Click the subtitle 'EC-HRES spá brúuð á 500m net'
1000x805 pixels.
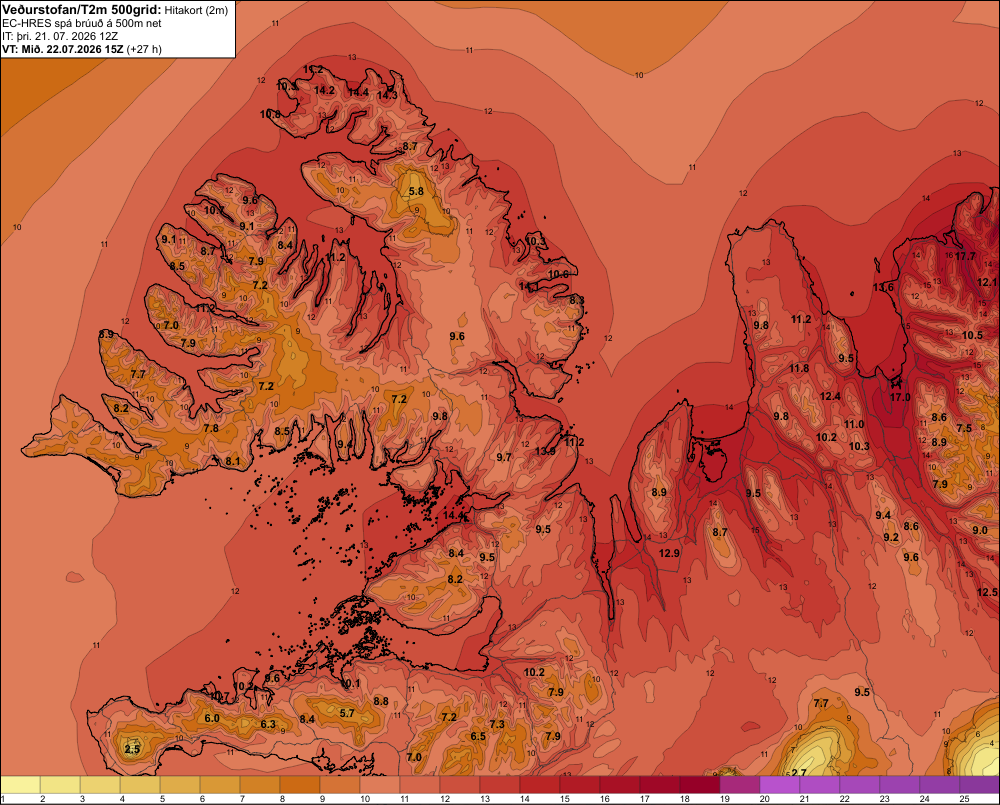point(82,23)
